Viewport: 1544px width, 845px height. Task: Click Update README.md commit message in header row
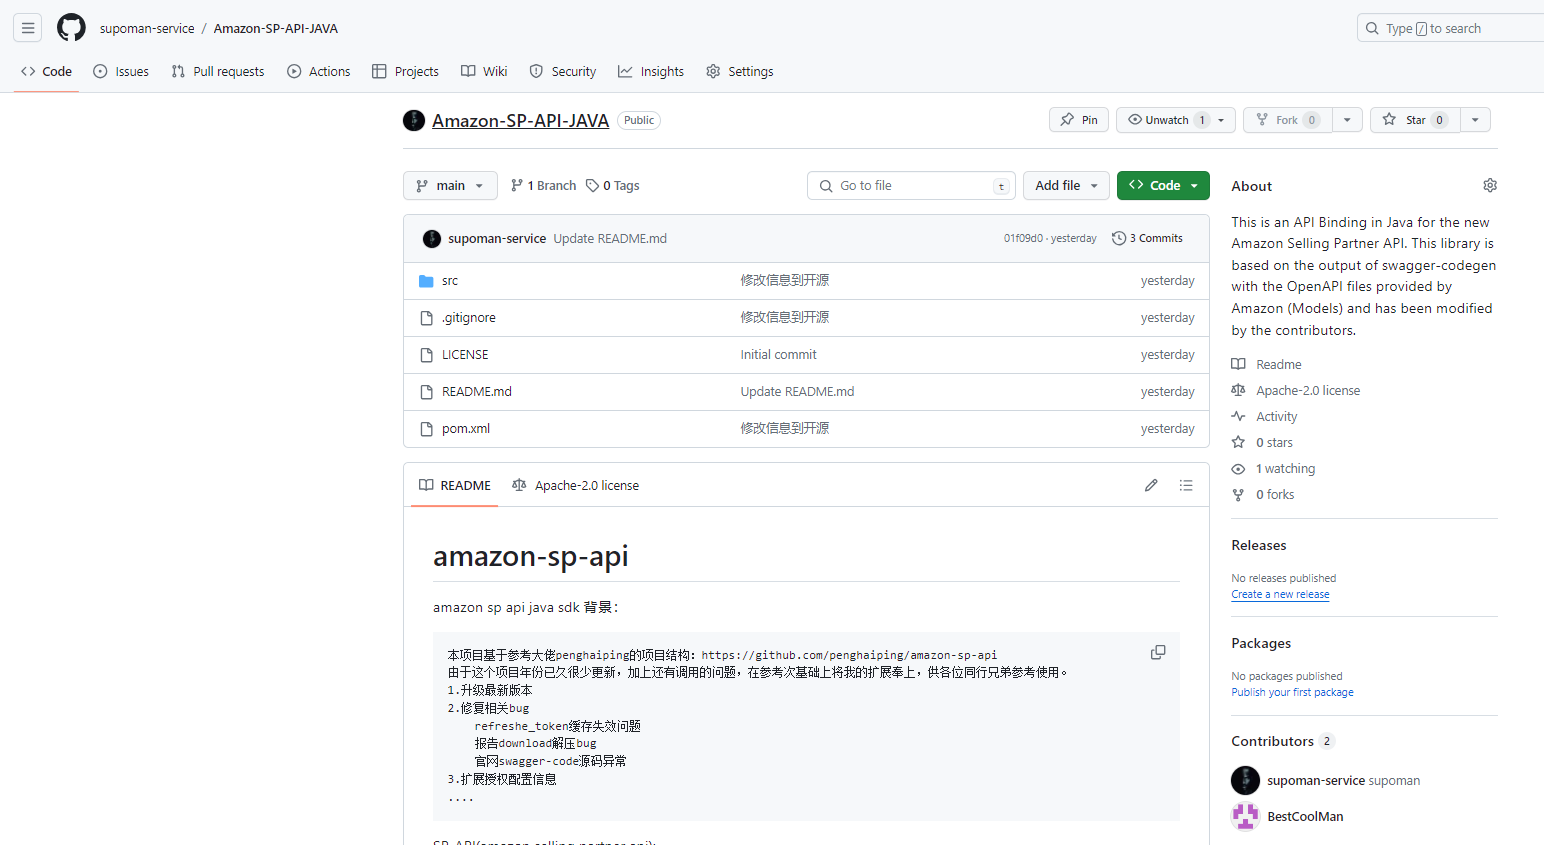(610, 239)
